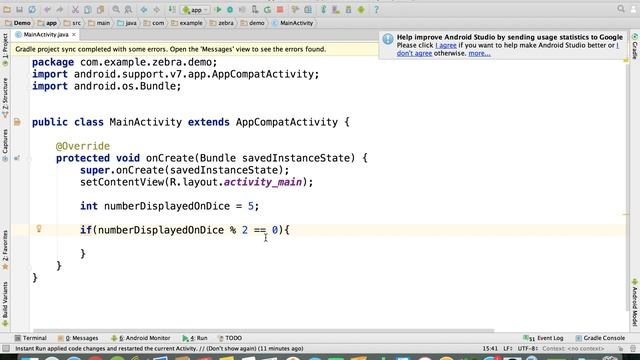Select Demo in the breadcrumb bar

[18, 23]
